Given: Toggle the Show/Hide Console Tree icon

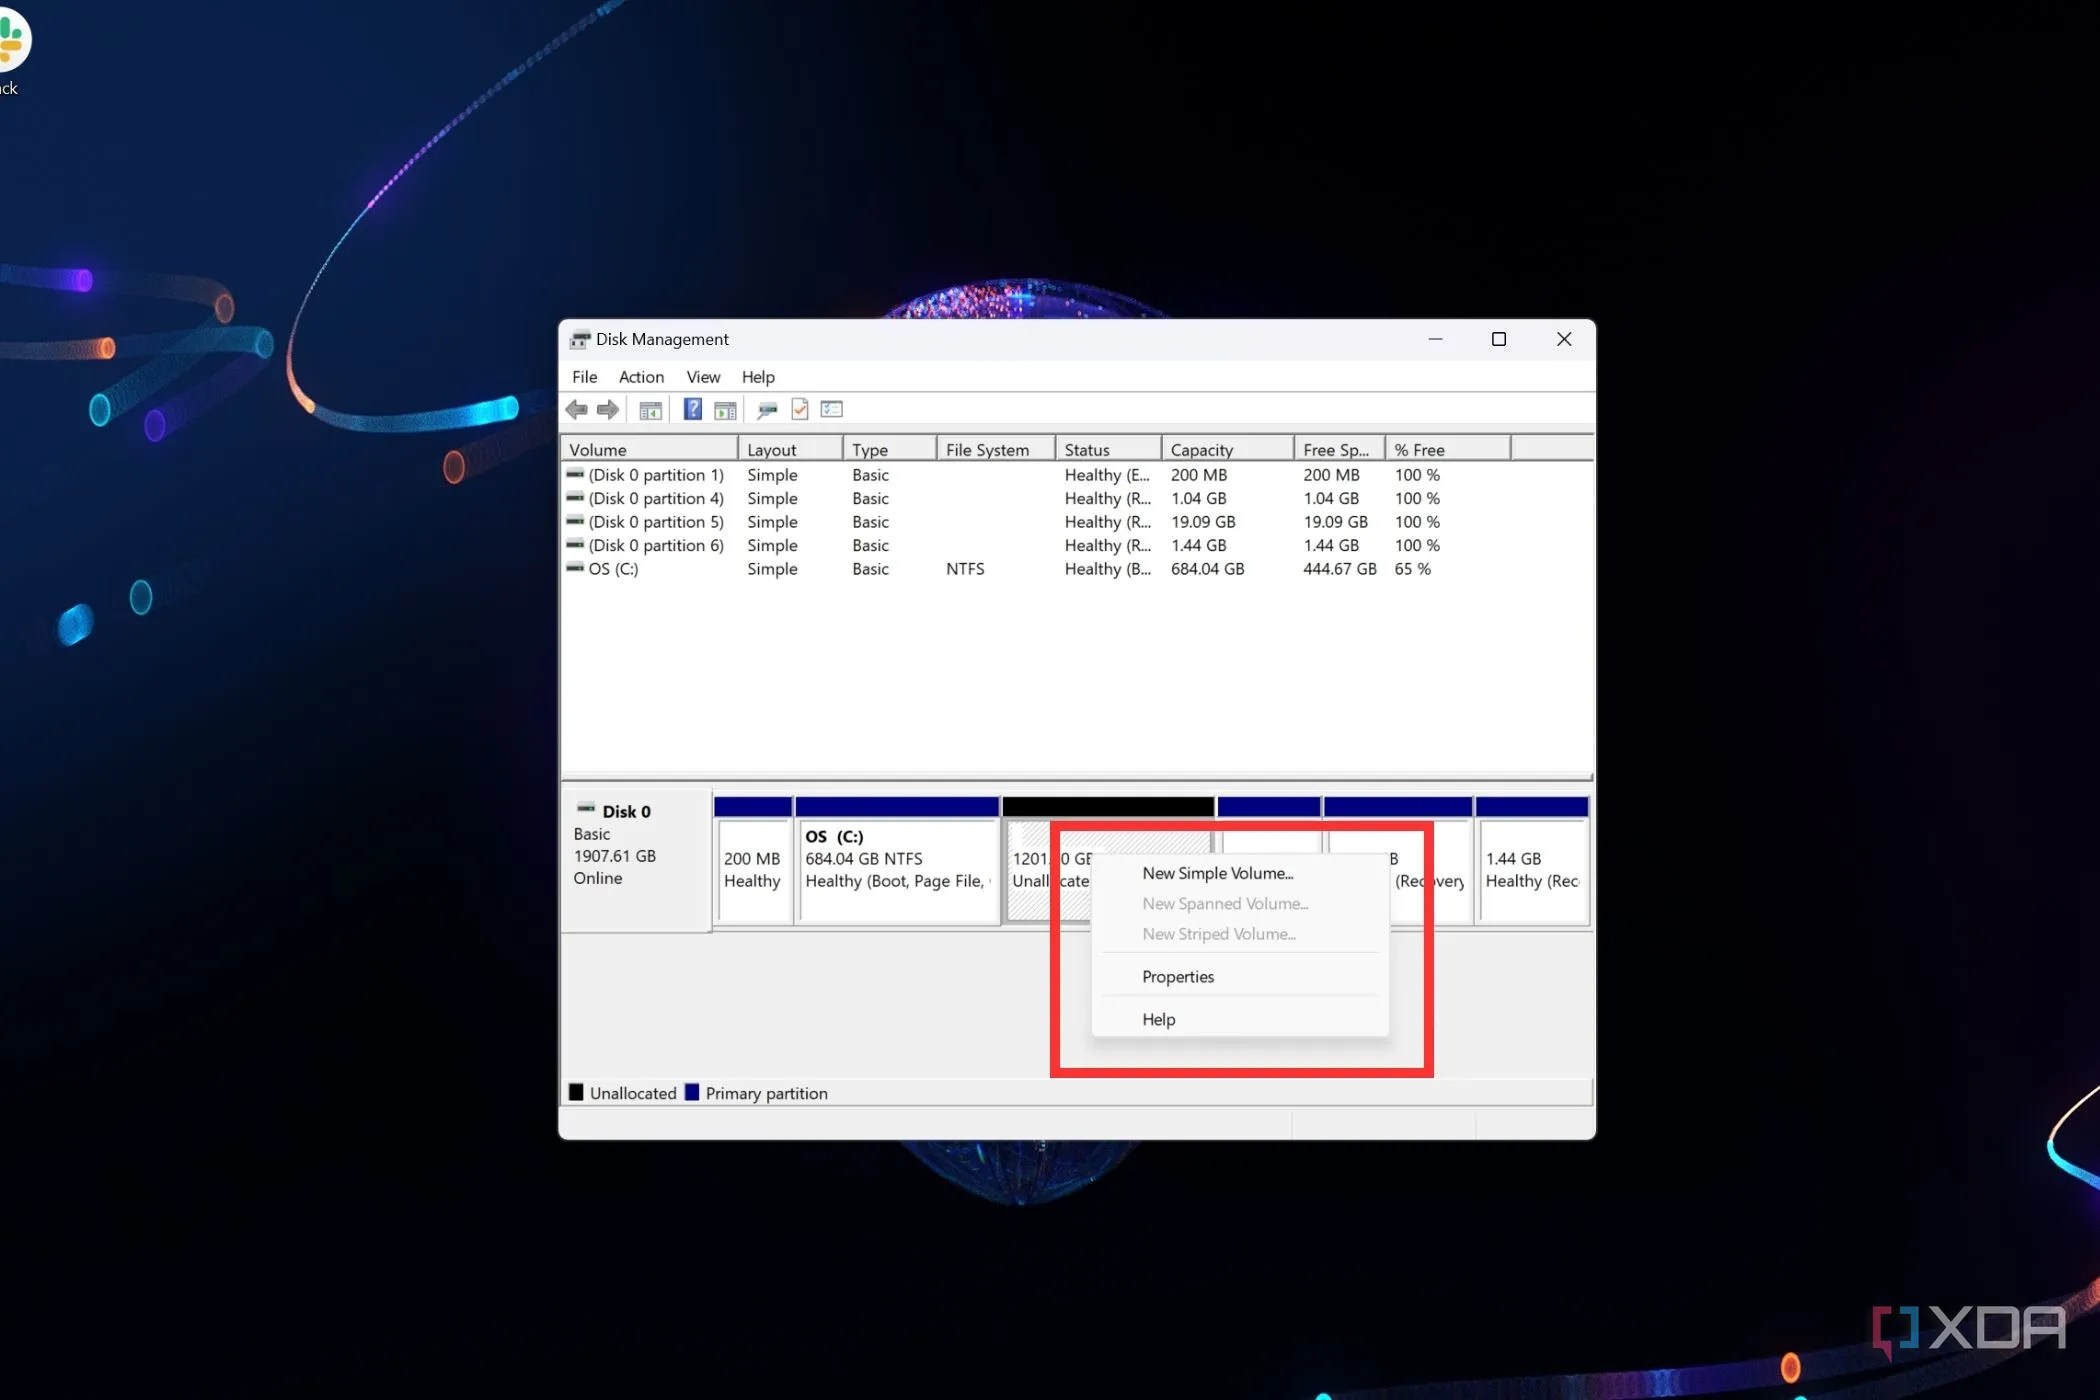Looking at the screenshot, I should coord(650,409).
